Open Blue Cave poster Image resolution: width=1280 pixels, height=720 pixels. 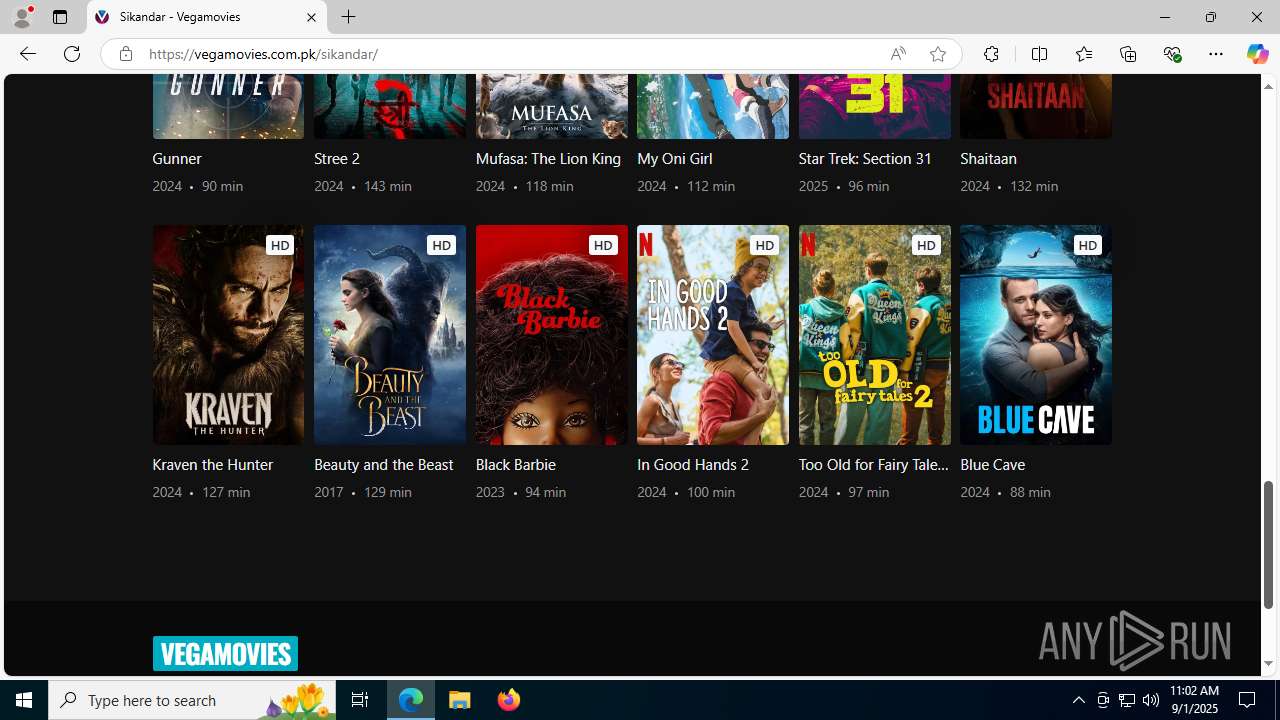1036,335
